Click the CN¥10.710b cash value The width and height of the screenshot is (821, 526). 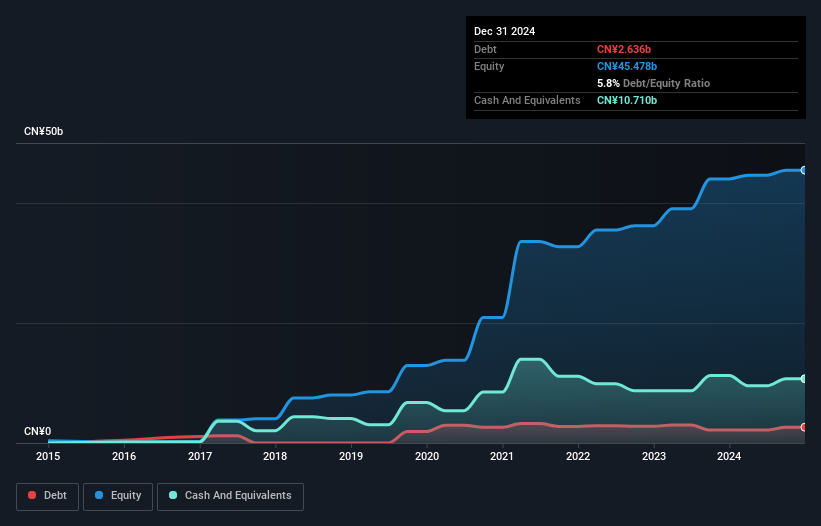[627, 100]
